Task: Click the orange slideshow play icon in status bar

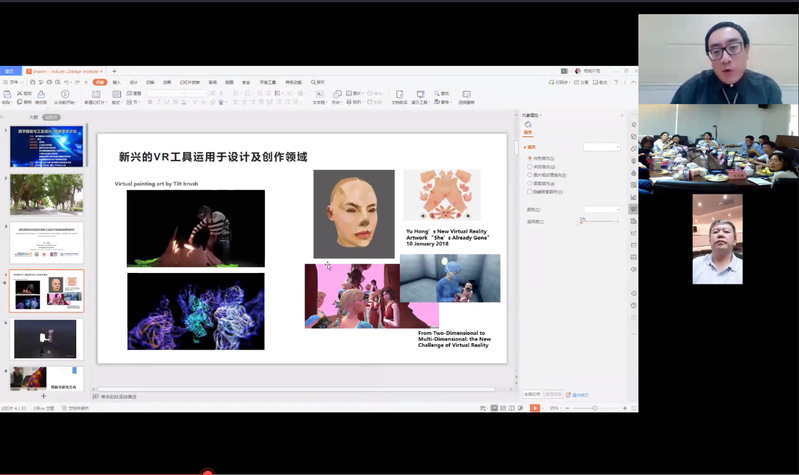Action: (x=535, y=408)
